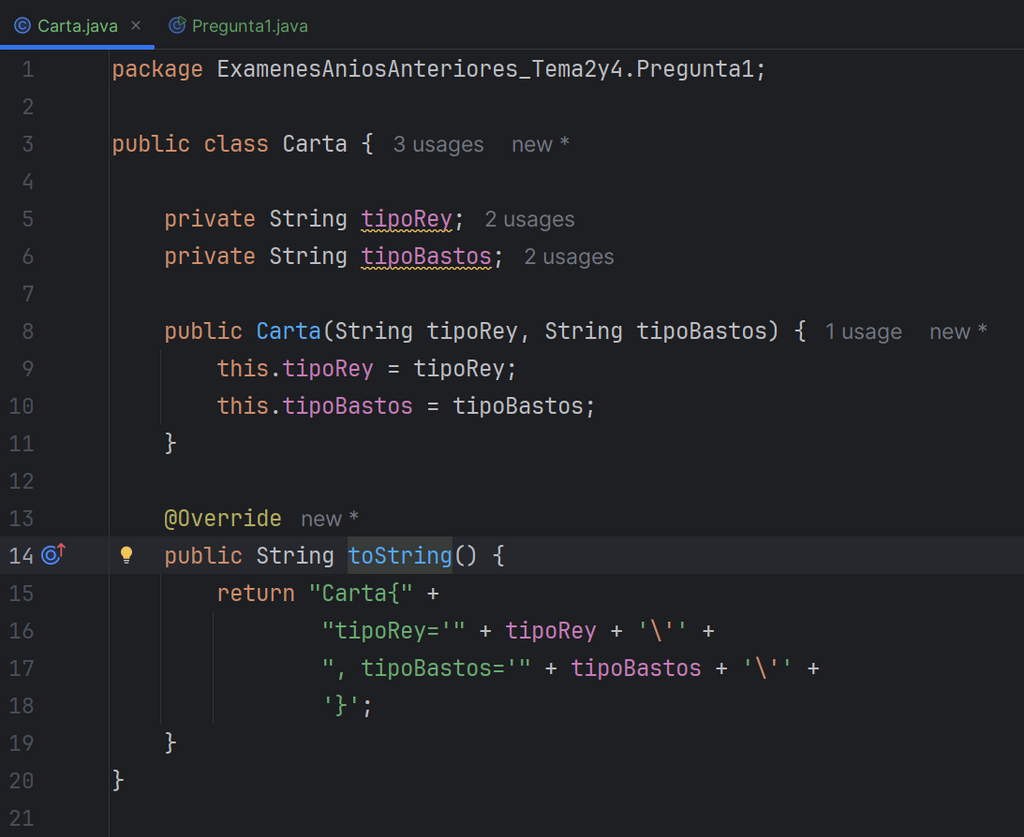Screen dimensions: 1024x837
Task: Select the highlighted toString method name
Action: pos(399,556)
